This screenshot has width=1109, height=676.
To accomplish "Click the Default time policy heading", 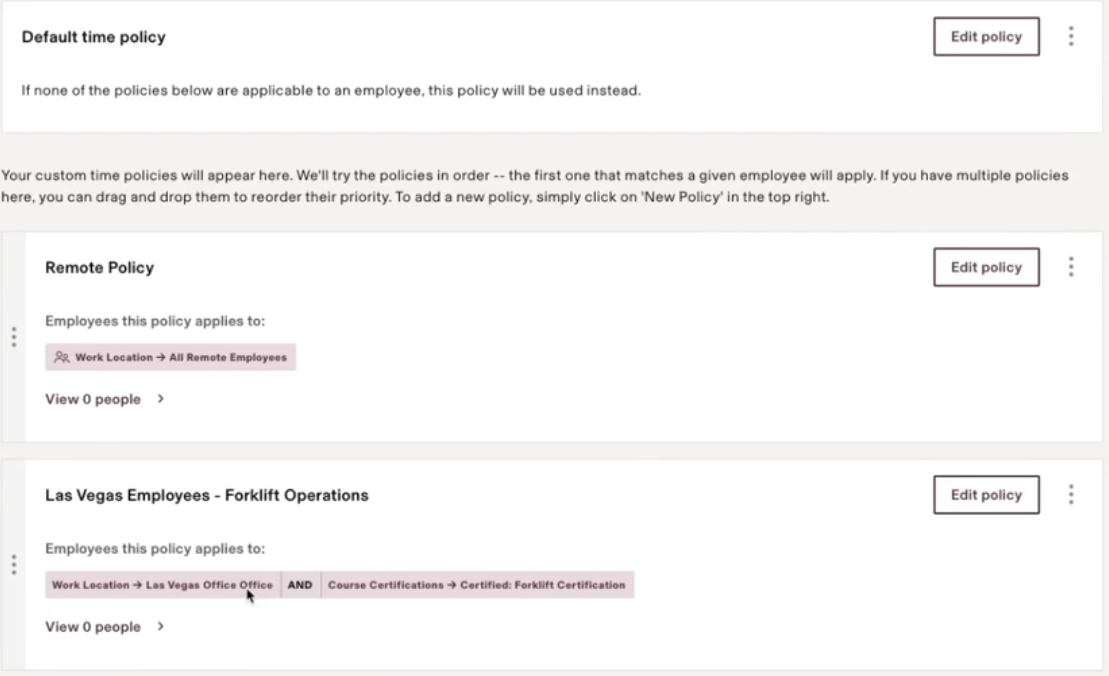I will pos(94,38).
